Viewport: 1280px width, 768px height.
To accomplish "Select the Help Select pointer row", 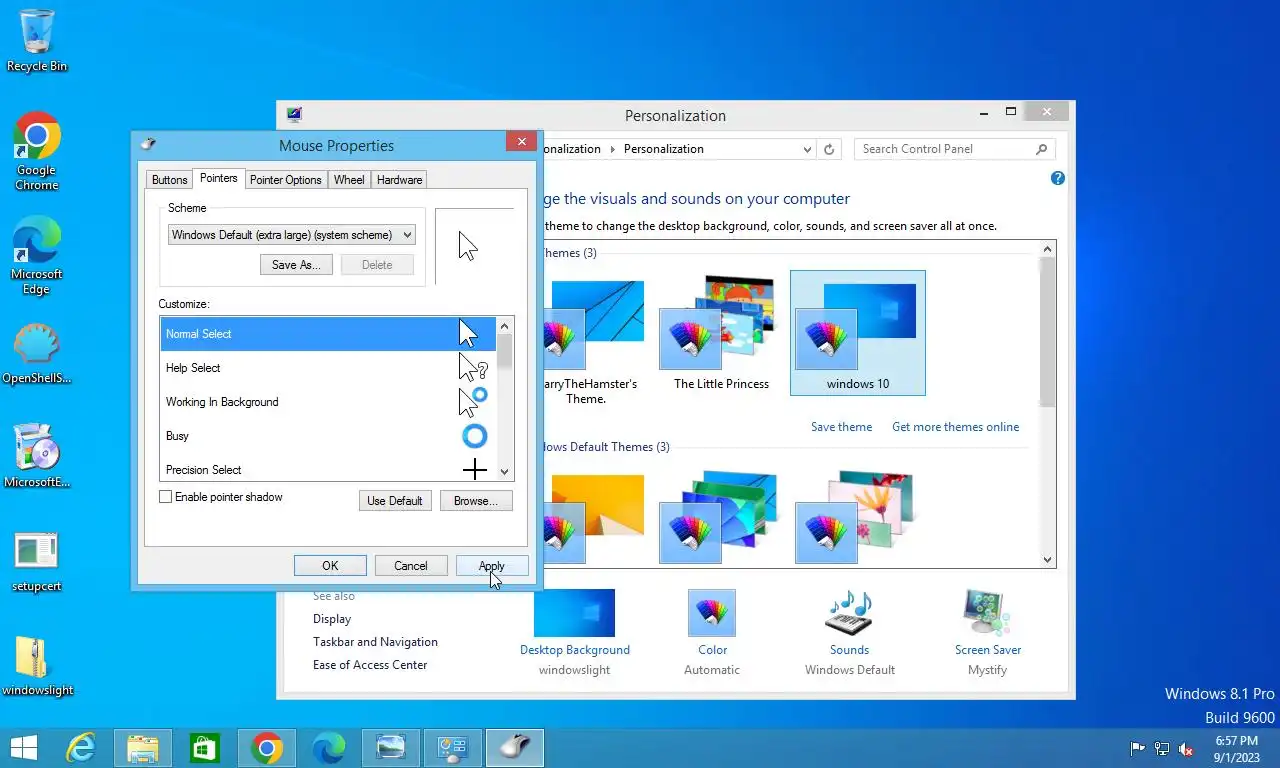I will tap(328, 368).
